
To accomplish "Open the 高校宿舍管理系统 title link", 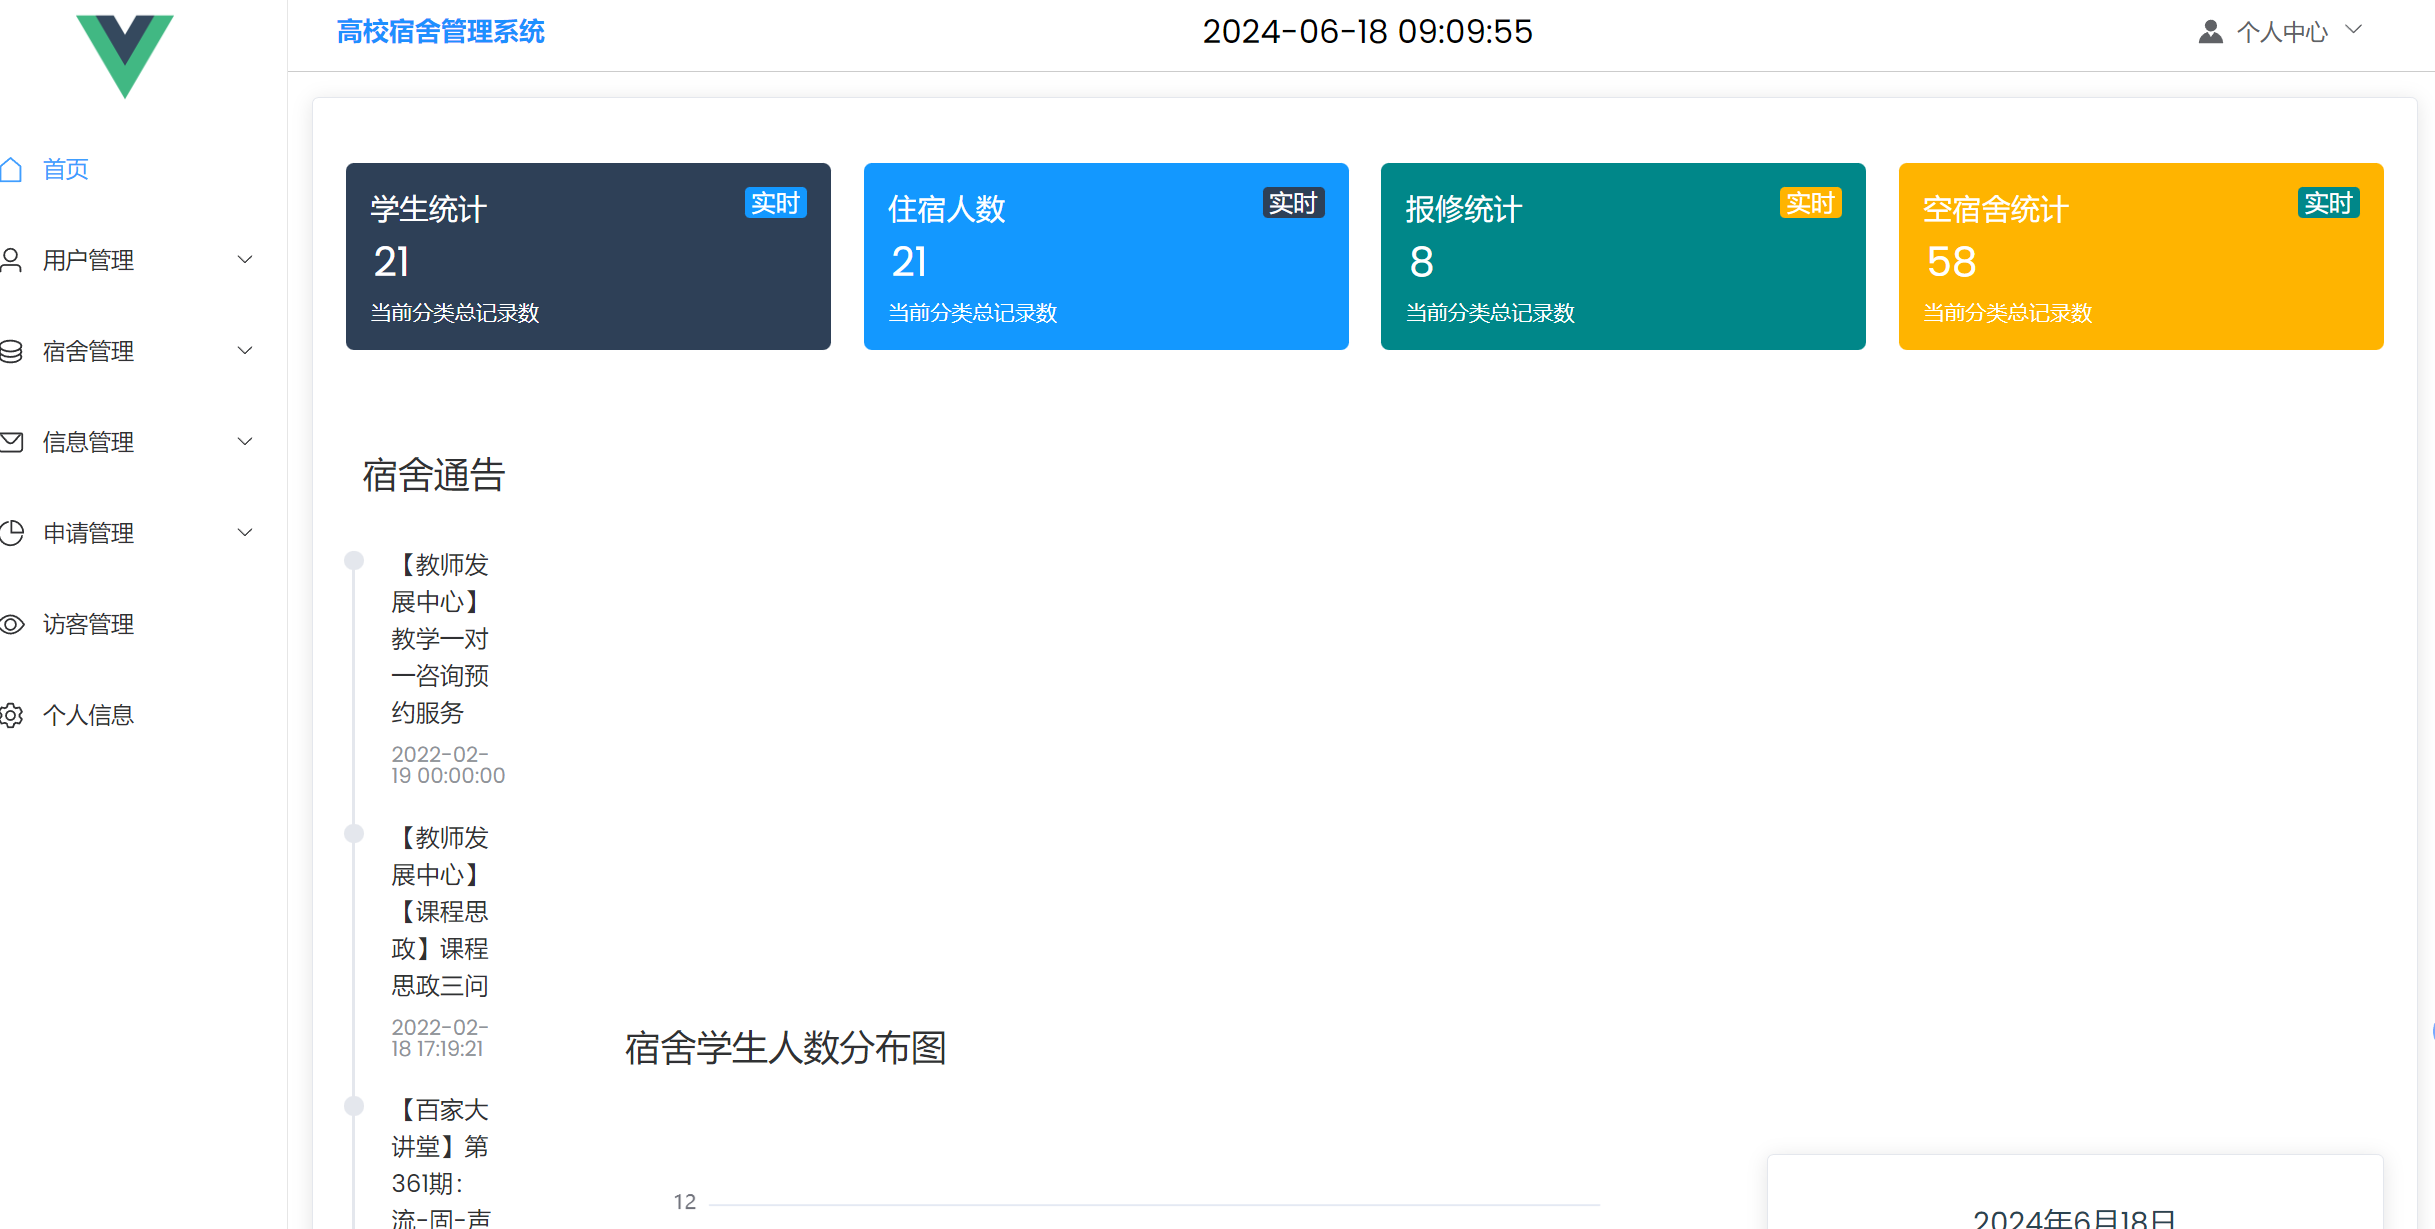I will [x=441, y=31].
